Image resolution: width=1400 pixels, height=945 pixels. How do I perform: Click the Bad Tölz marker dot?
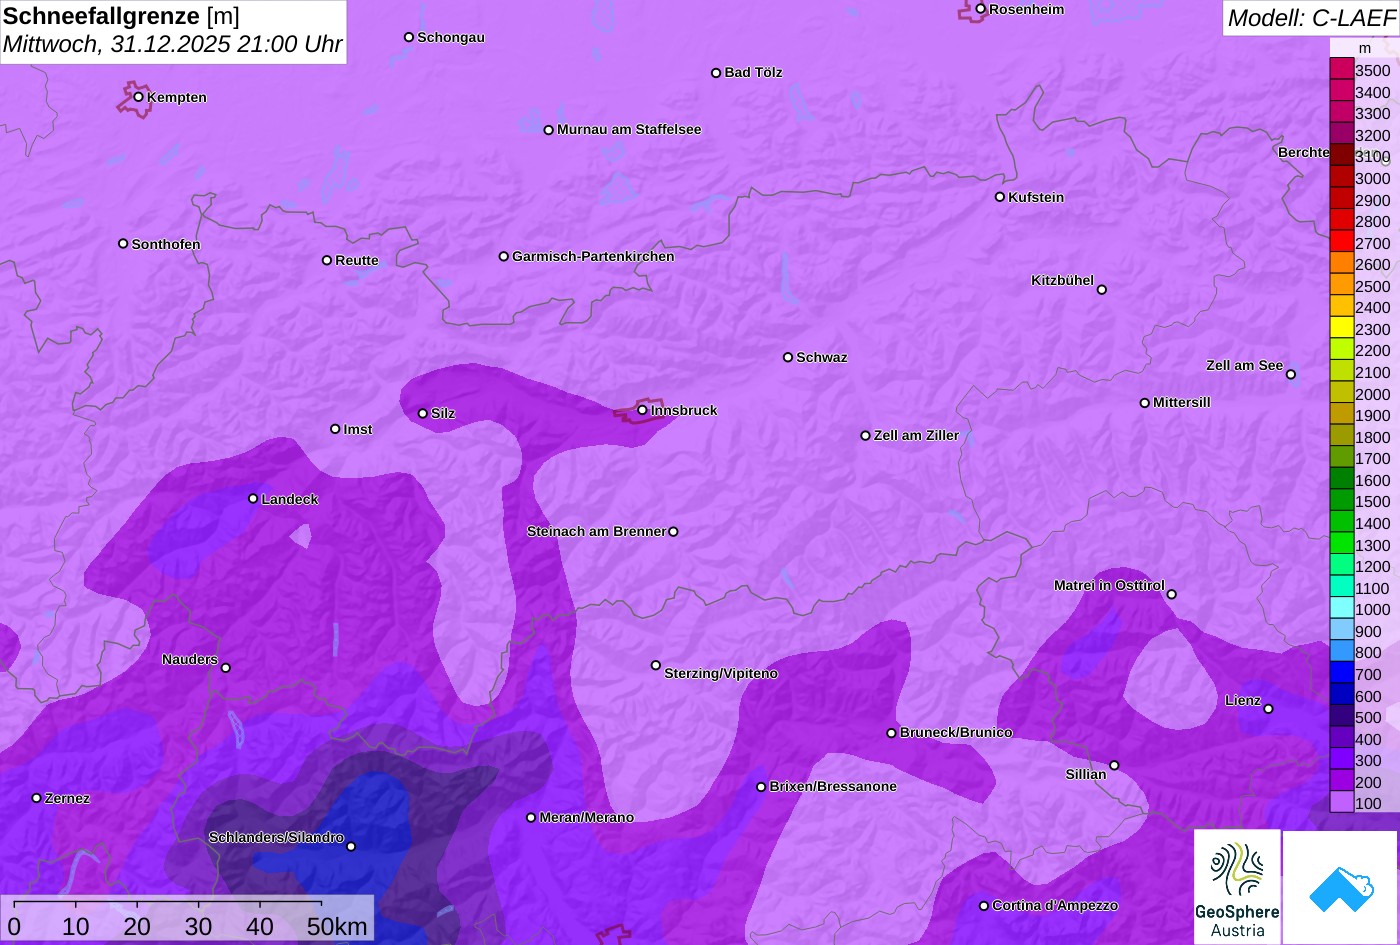pos(716,73)
